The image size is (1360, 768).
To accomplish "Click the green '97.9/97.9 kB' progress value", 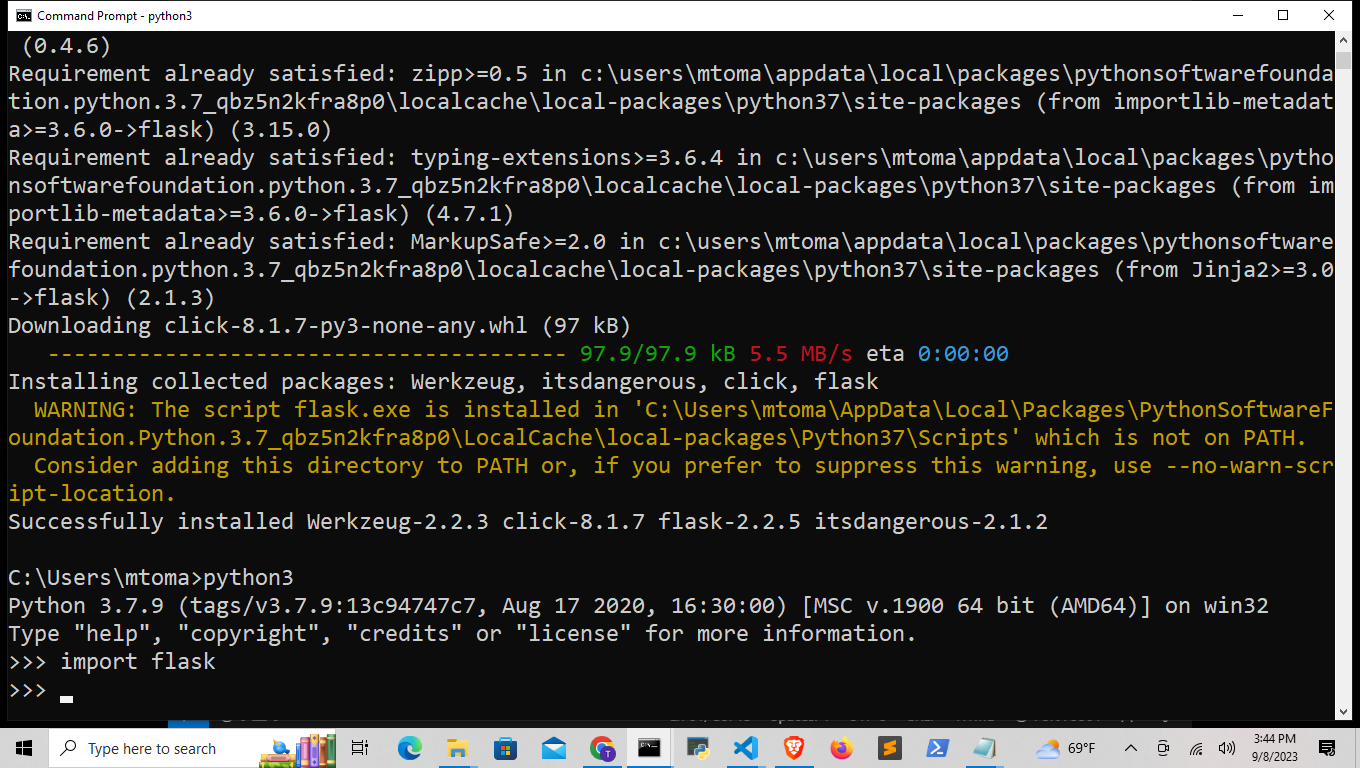I will point(657,353).
